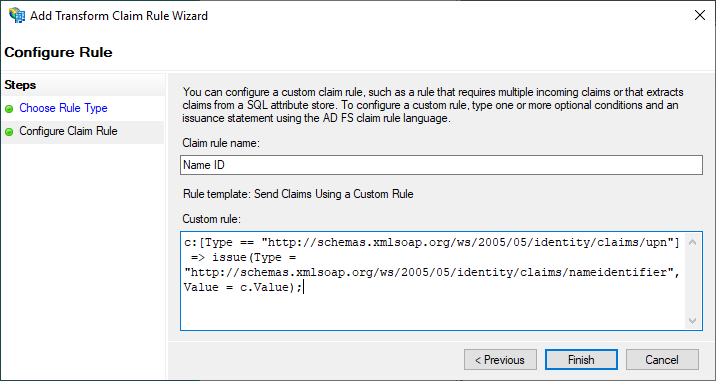Image resolution: width=718 pixels, height=383 pixels.
Task: Click the nameidentifier URL line in custom rule
Action: click(x=432, y=272)
